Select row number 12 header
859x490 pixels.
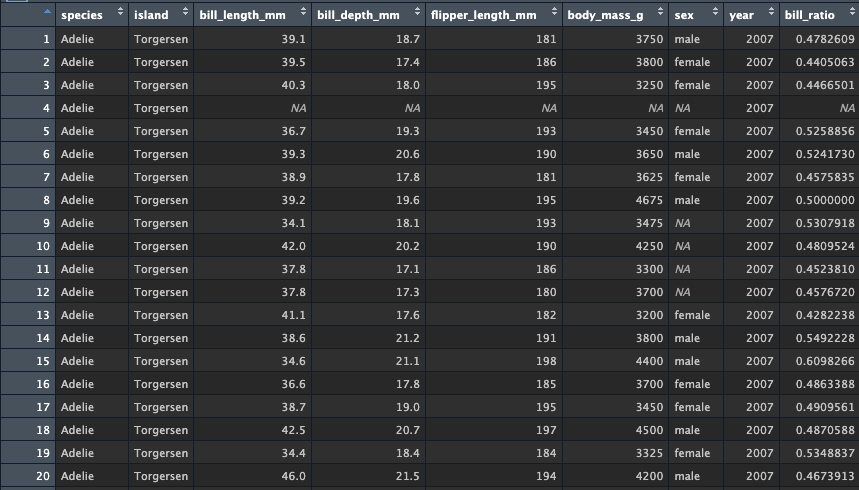pyautogui.click(x=28, y=292)
